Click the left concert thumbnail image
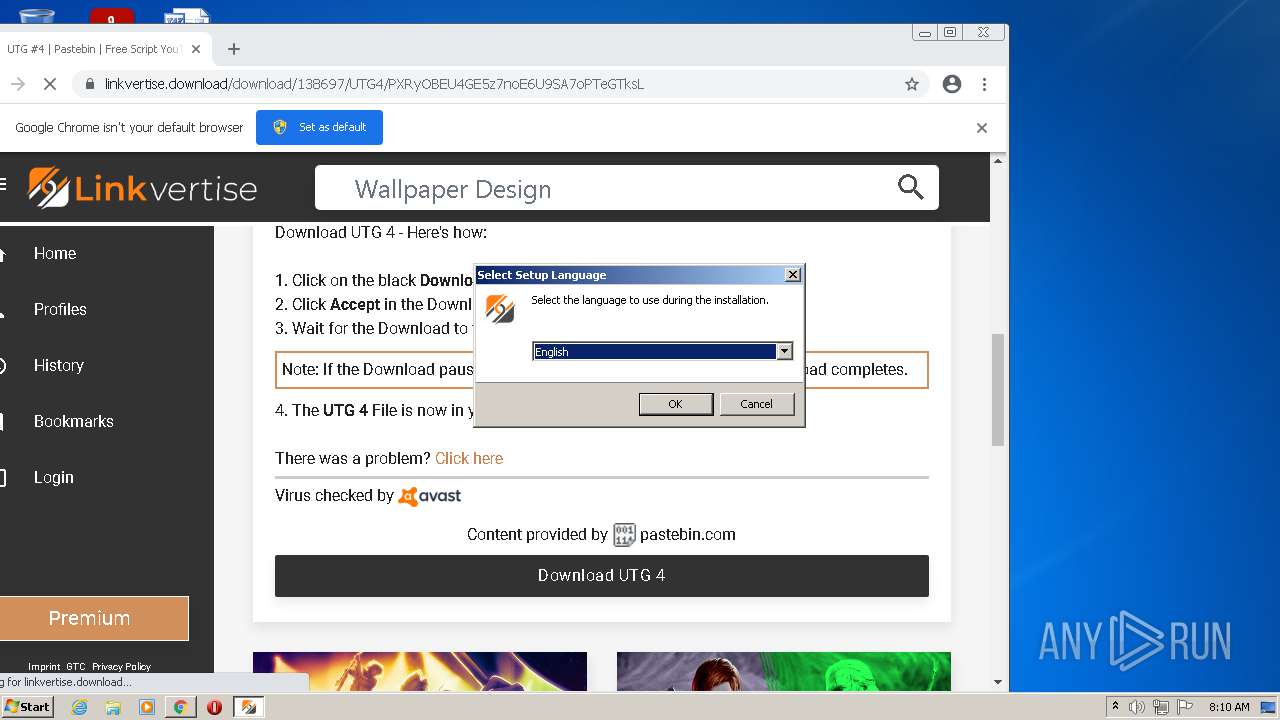The image size is (1280, 720). click(x=420, y=671)
